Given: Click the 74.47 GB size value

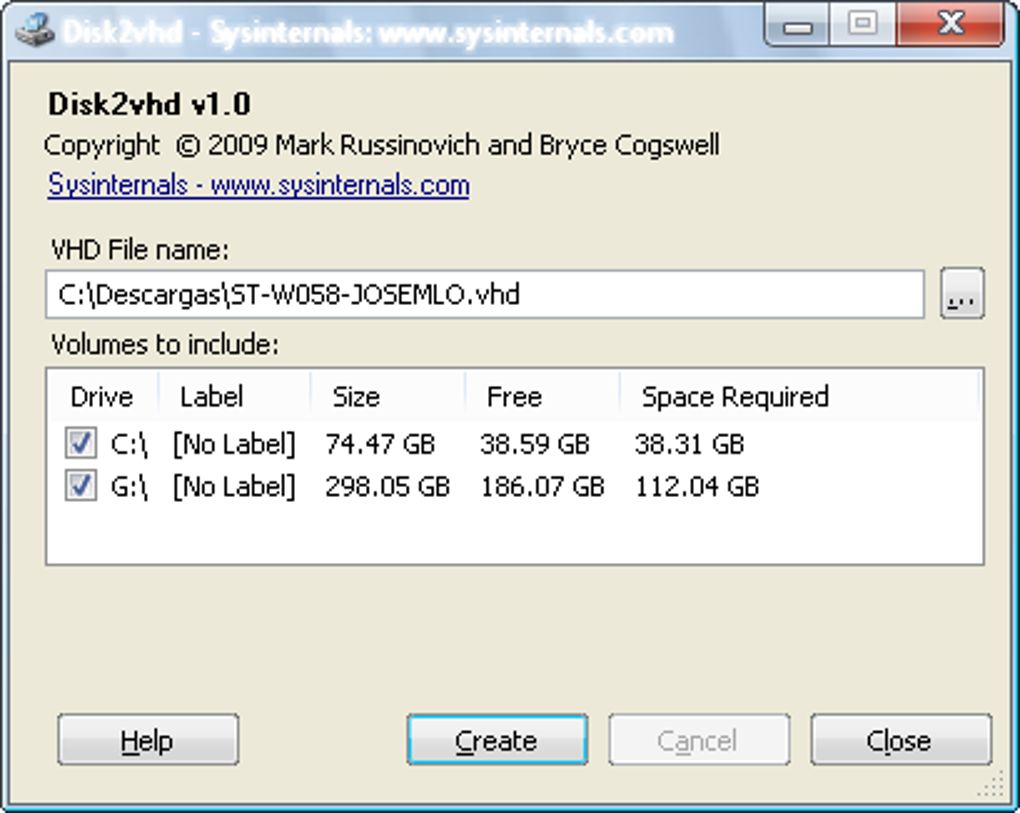Looking at the screenshot, I should click(x=380, y=445).
